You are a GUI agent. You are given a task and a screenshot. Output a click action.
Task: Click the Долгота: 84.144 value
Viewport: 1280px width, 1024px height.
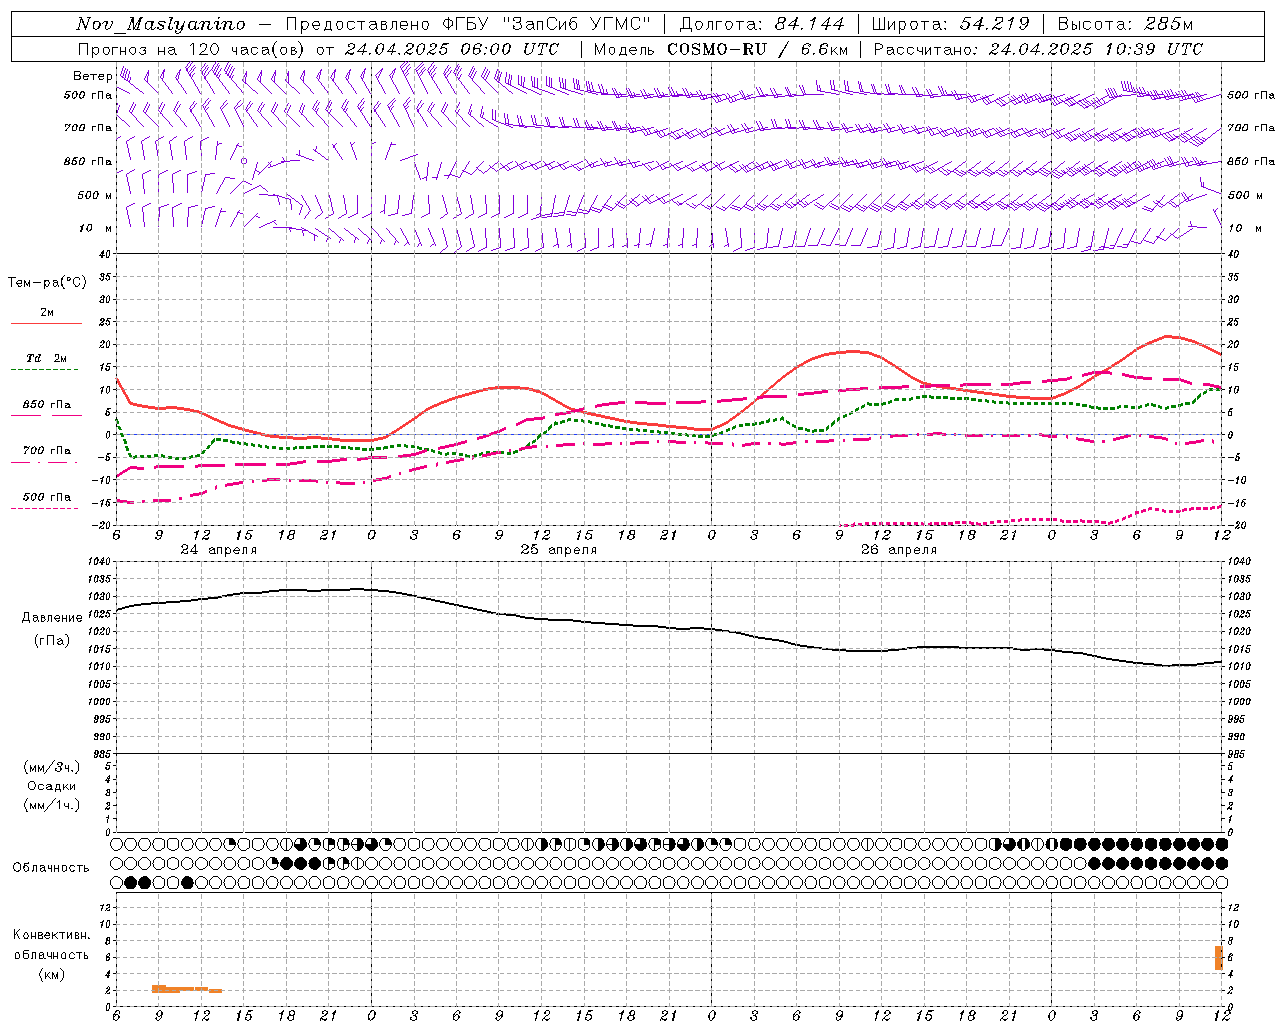pyautogui.click(x=762, y=24)
